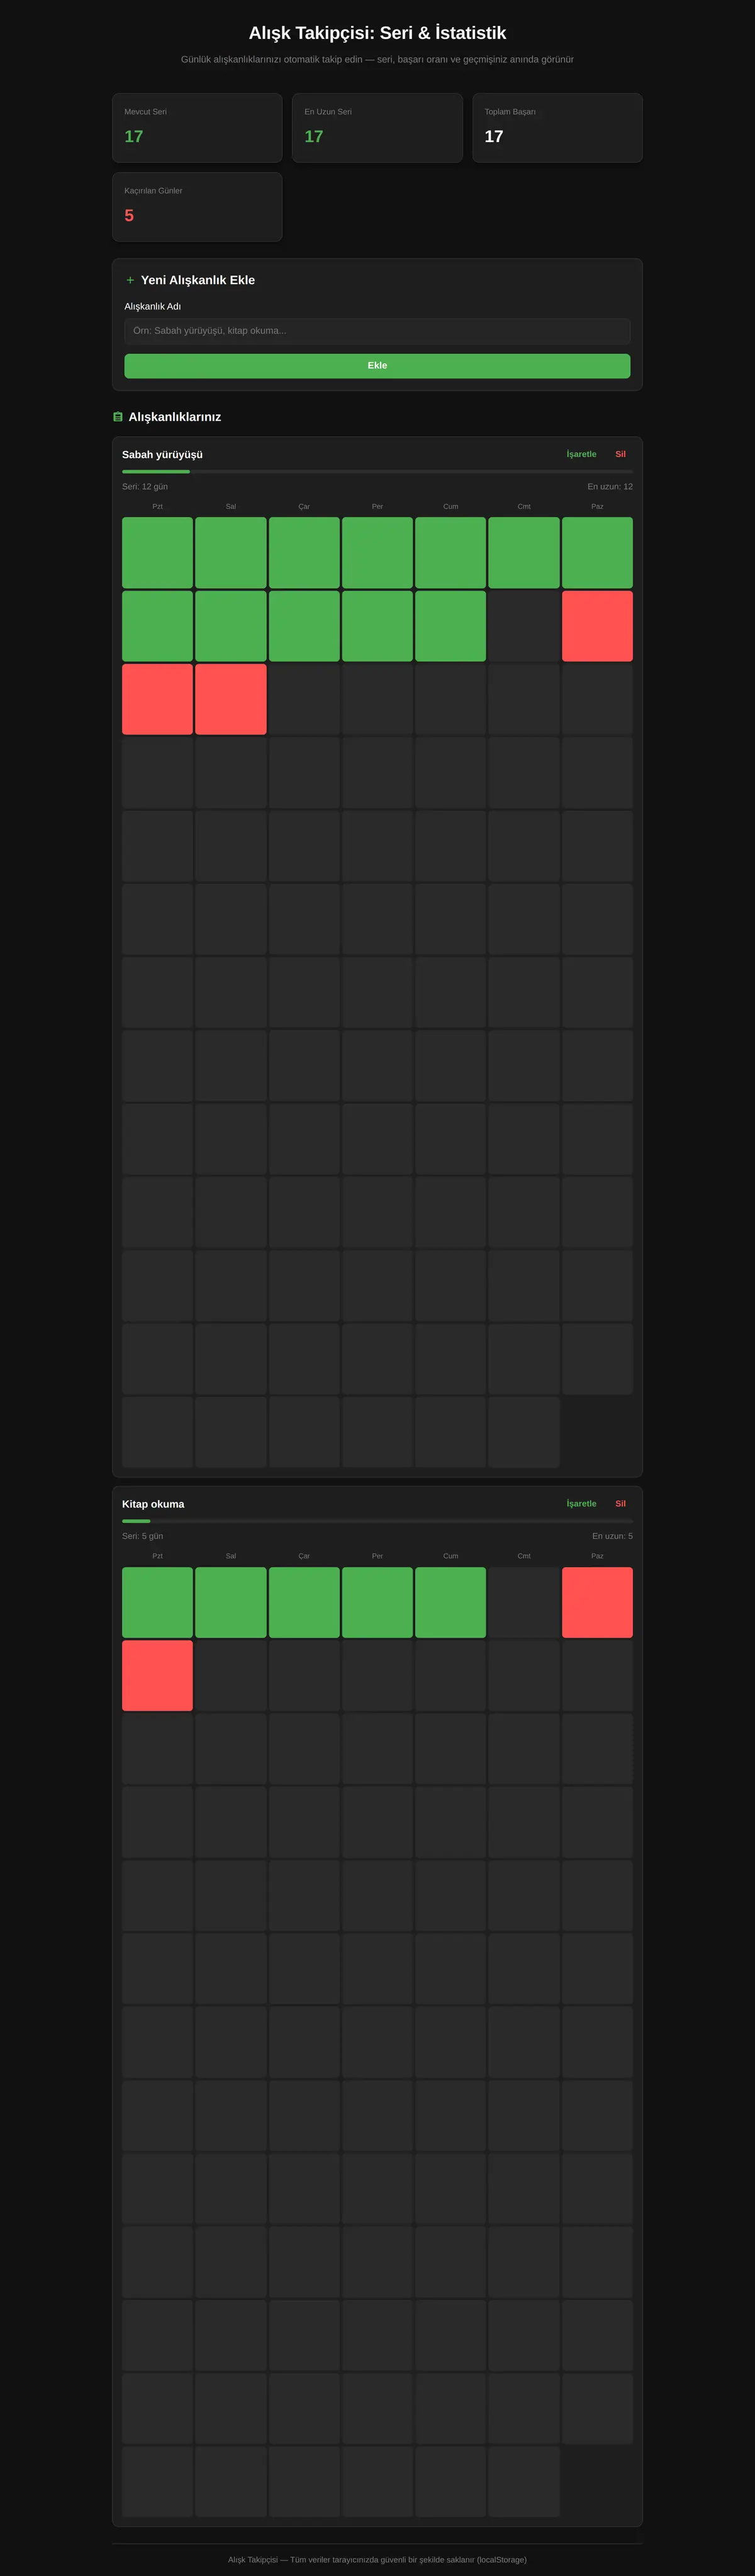Click the green Ekle button
The image size is (755, 2576).
click(x=377, y=366)
